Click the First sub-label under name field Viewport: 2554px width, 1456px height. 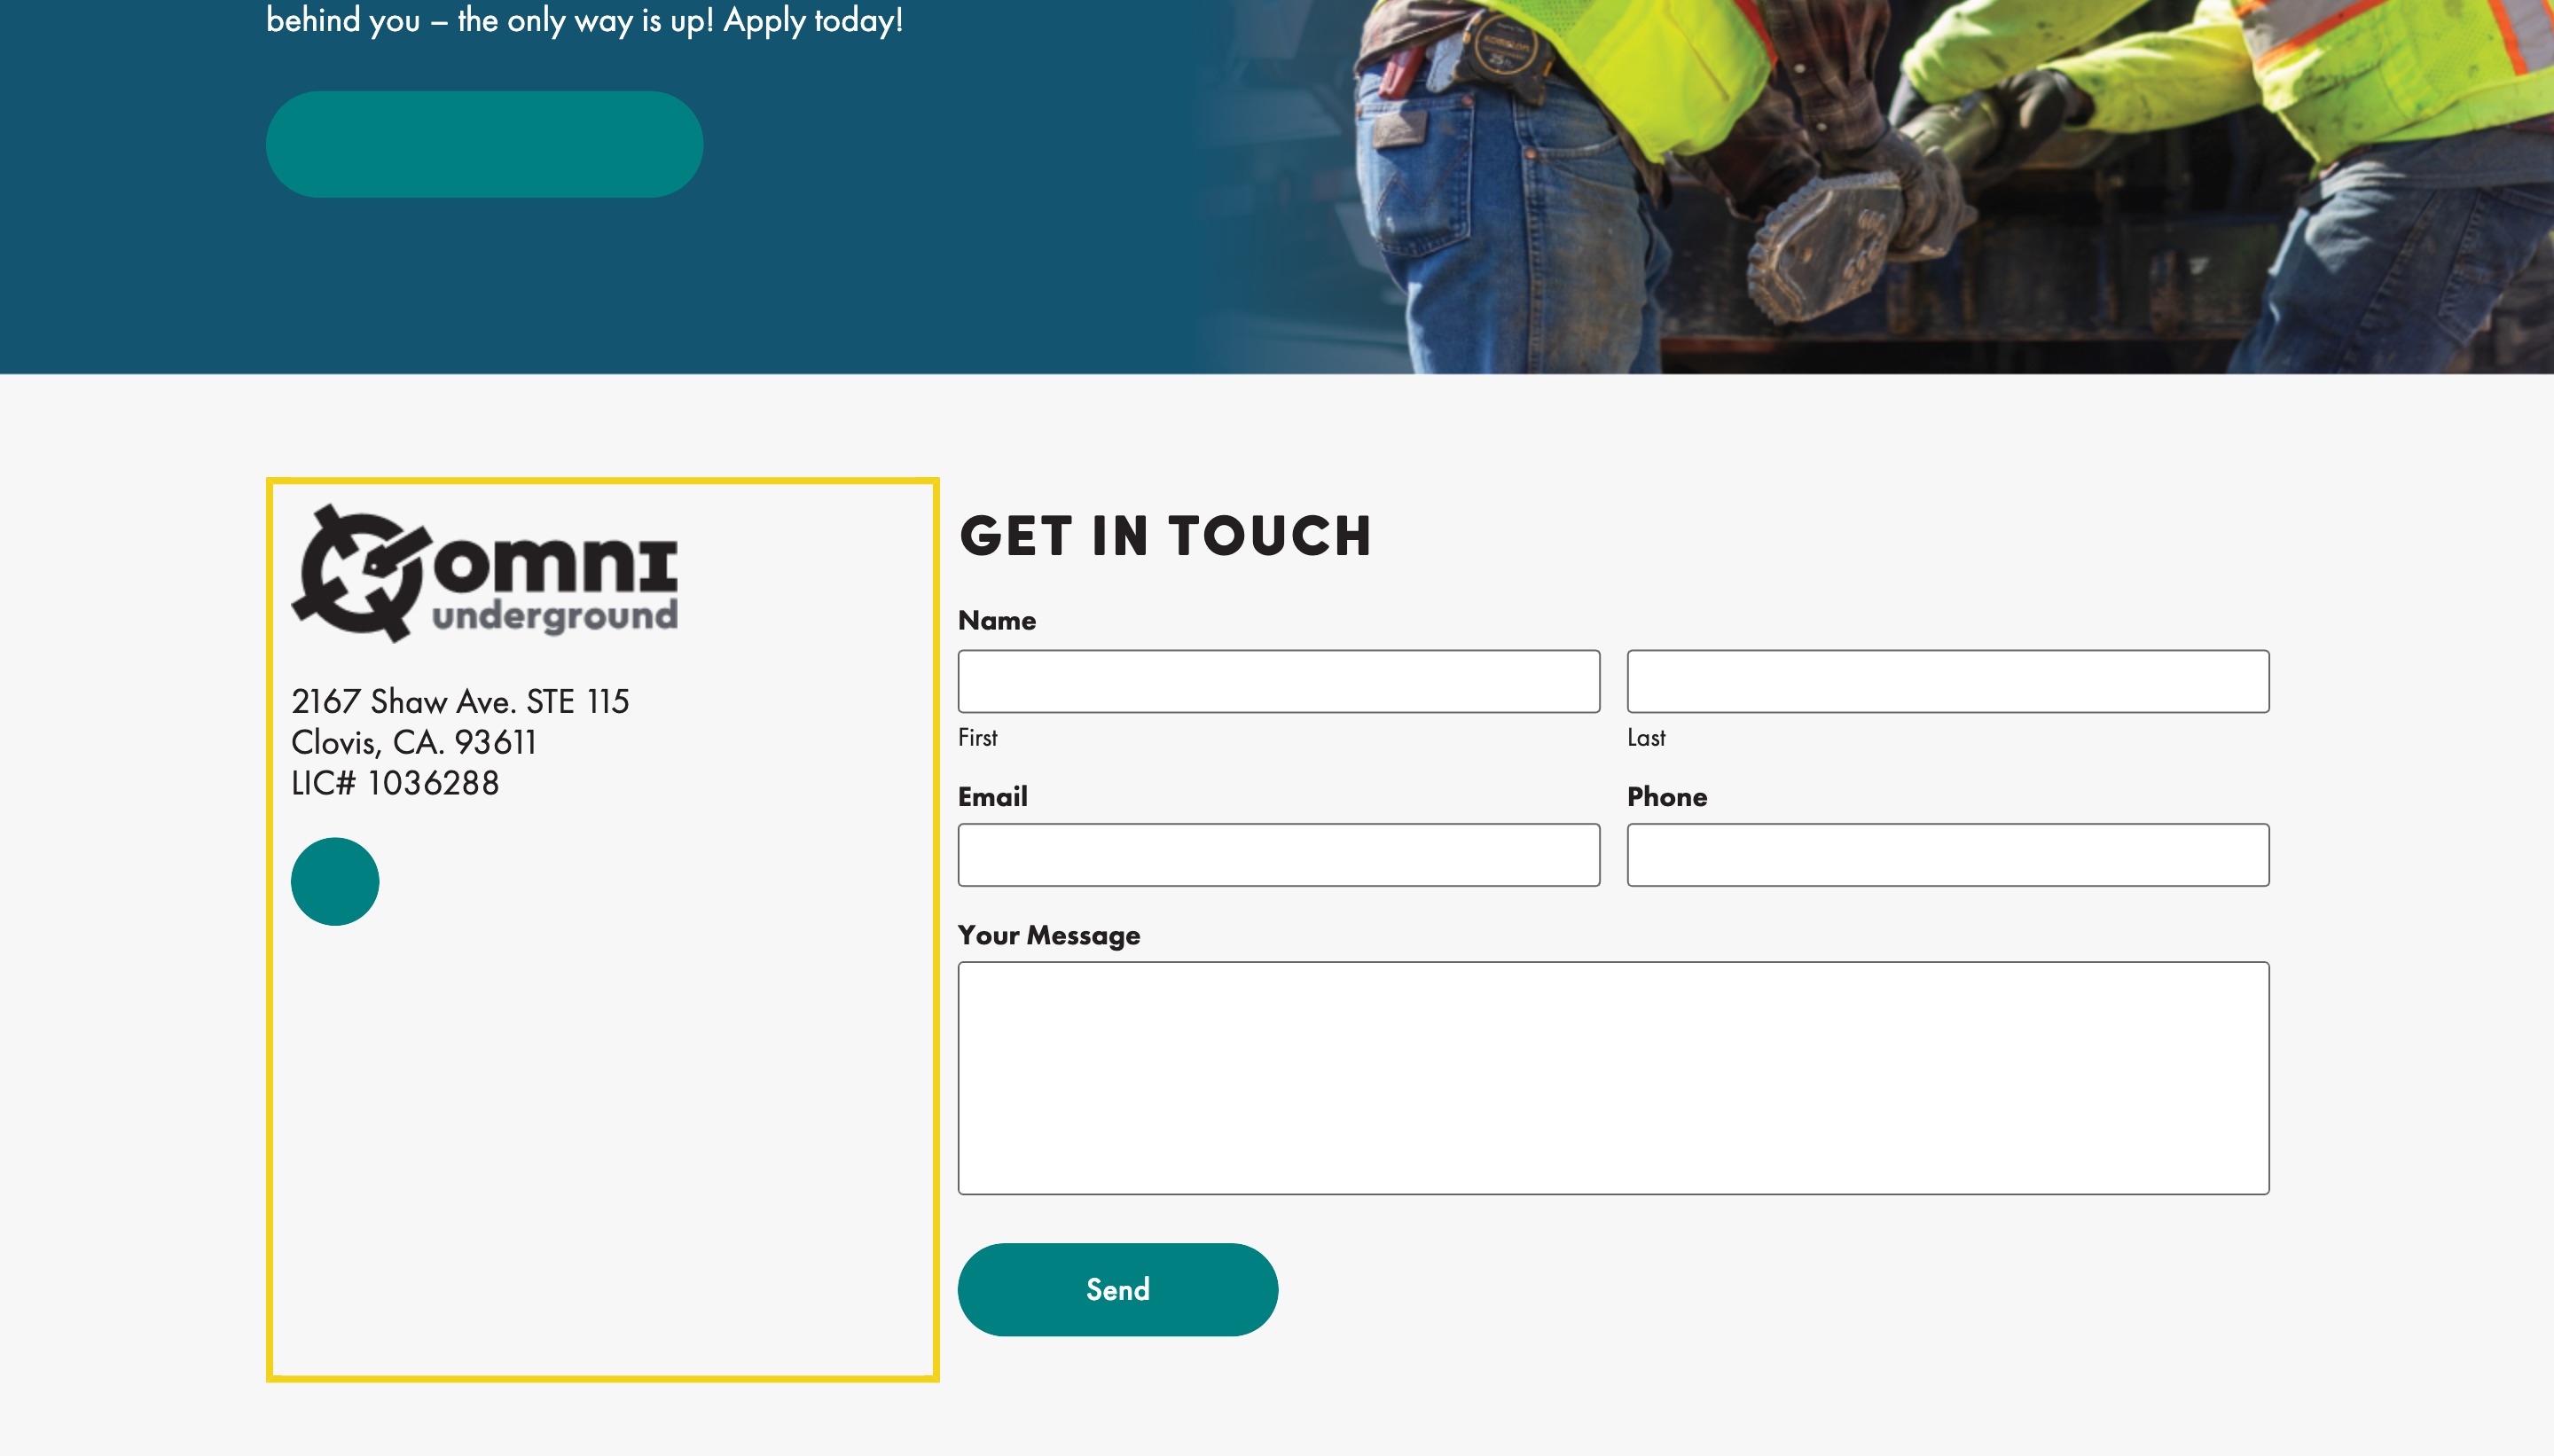(977, 737)
